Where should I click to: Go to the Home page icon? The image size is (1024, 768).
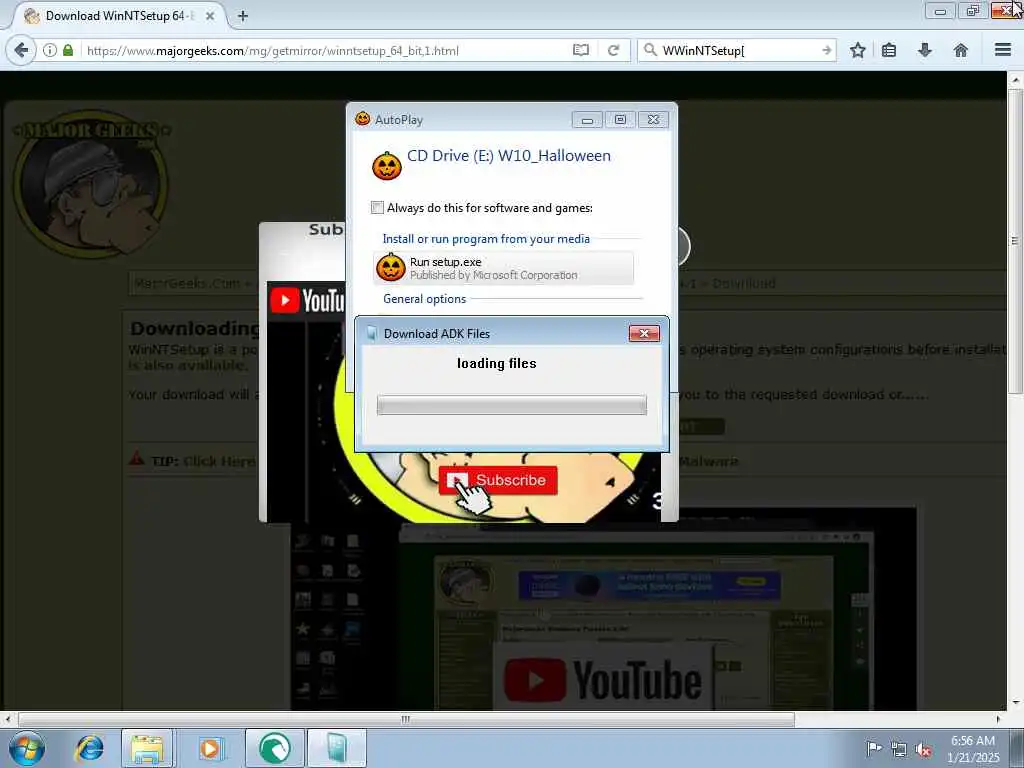click(961, 50)
